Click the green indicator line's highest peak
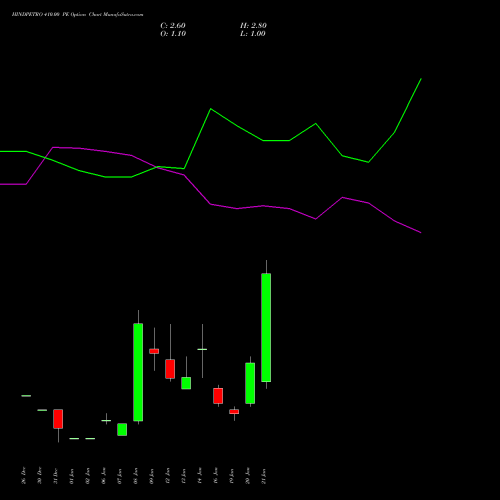Screen dimensions: 500x500 coord(421,79)
